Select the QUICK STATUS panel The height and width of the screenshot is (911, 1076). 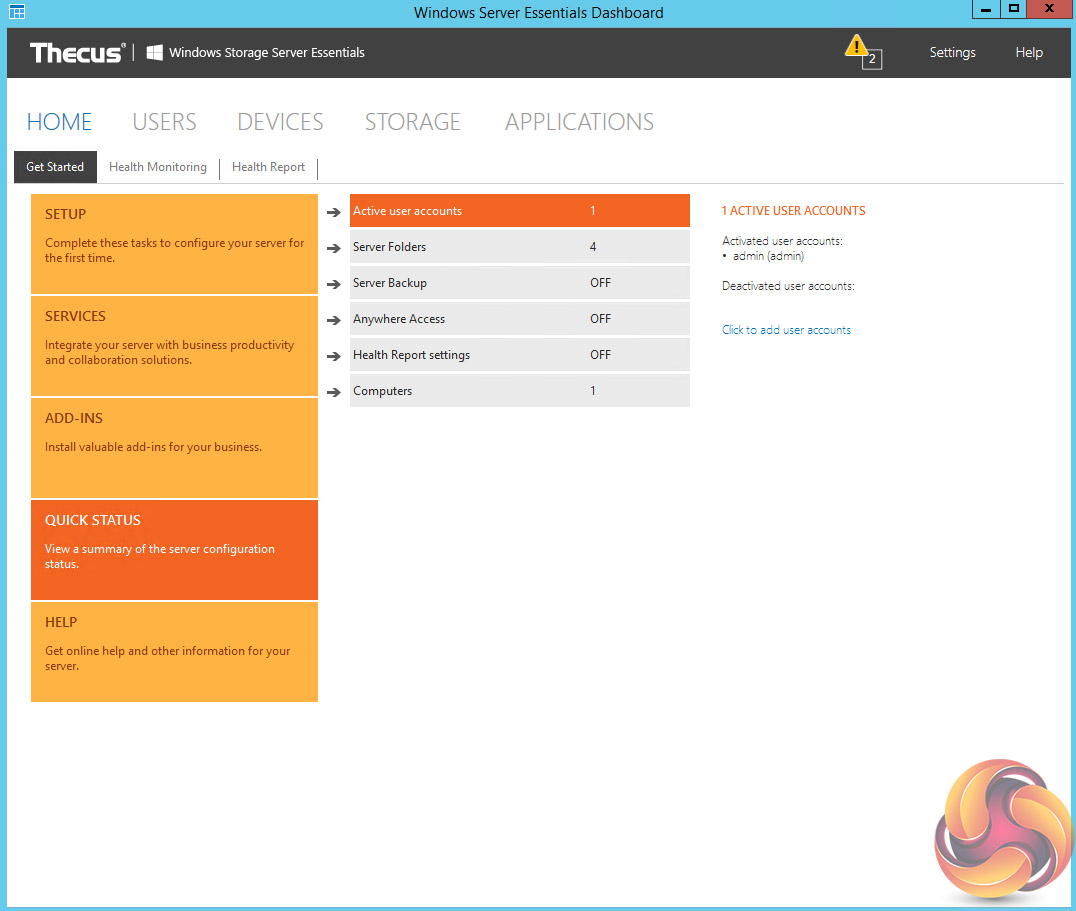(x=174, y=550)
